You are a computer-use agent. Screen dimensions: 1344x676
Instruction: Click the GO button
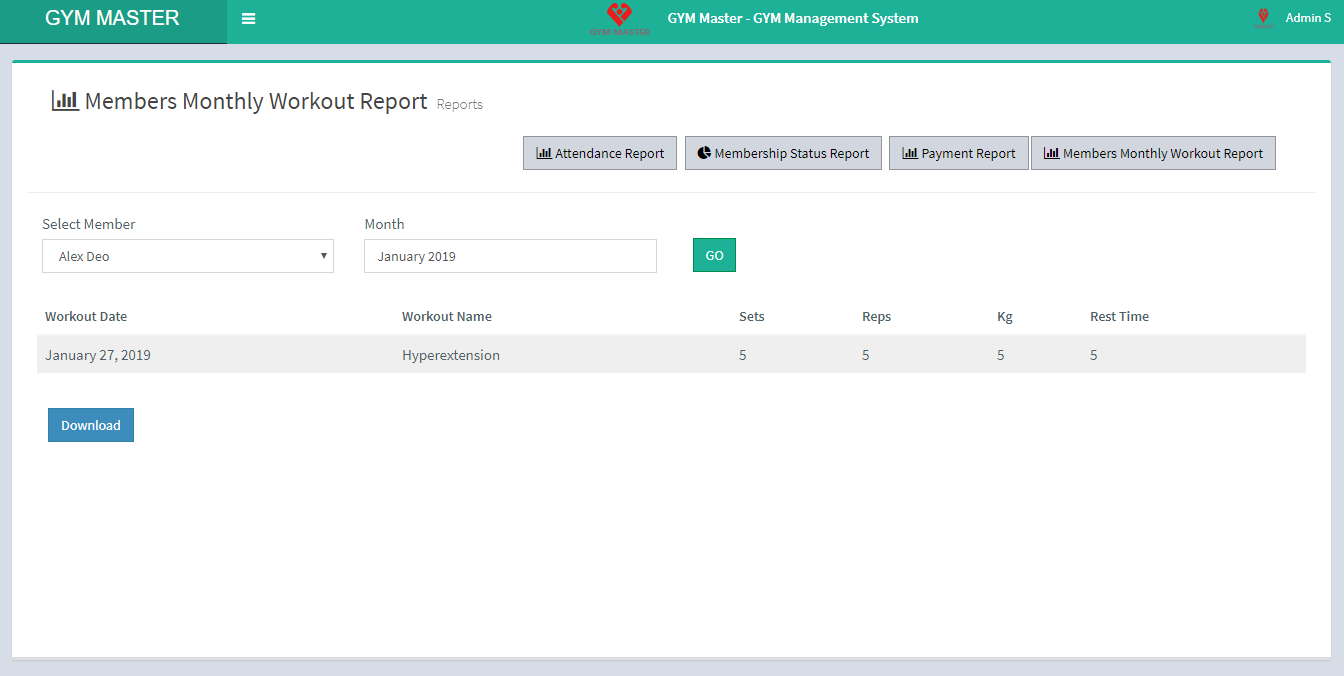coord(713,255)
